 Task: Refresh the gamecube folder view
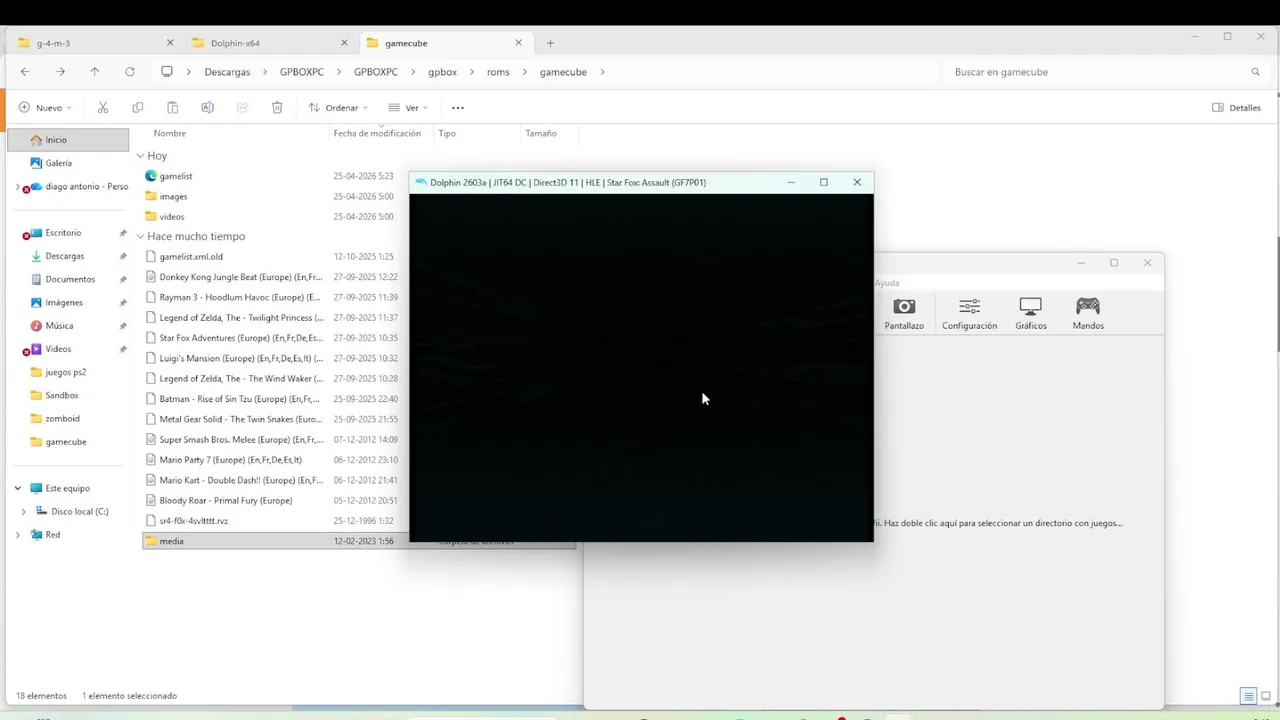(x=130, y=72)
